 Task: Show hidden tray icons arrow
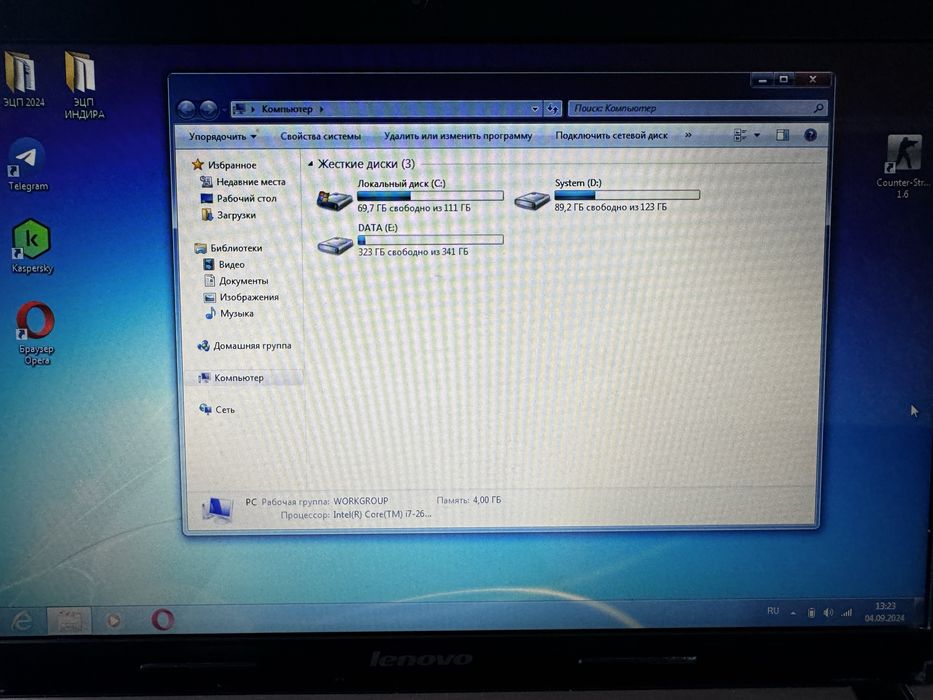click(x=793, y=612)
